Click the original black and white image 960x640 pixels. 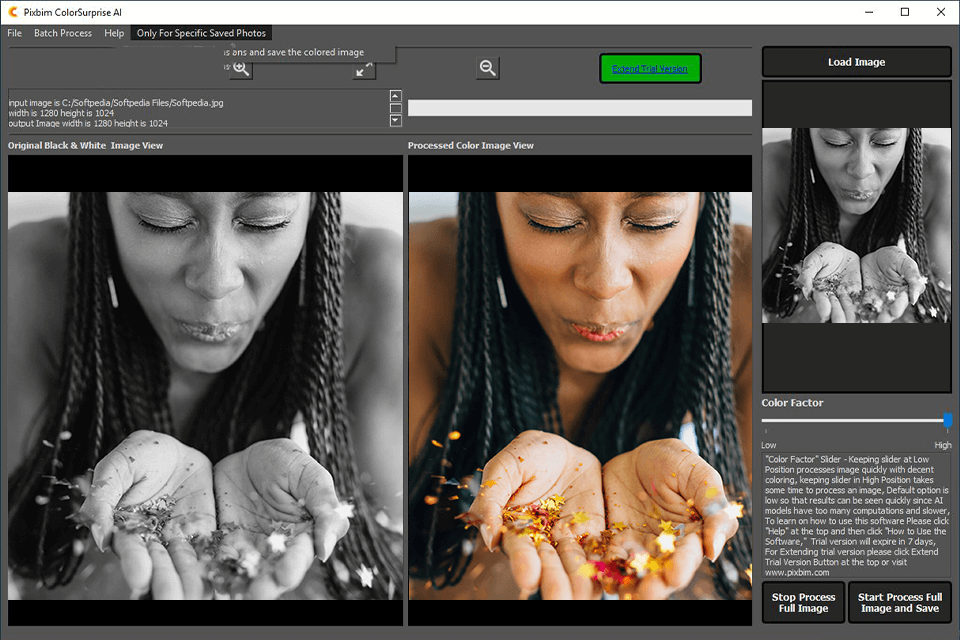[205, 396]
